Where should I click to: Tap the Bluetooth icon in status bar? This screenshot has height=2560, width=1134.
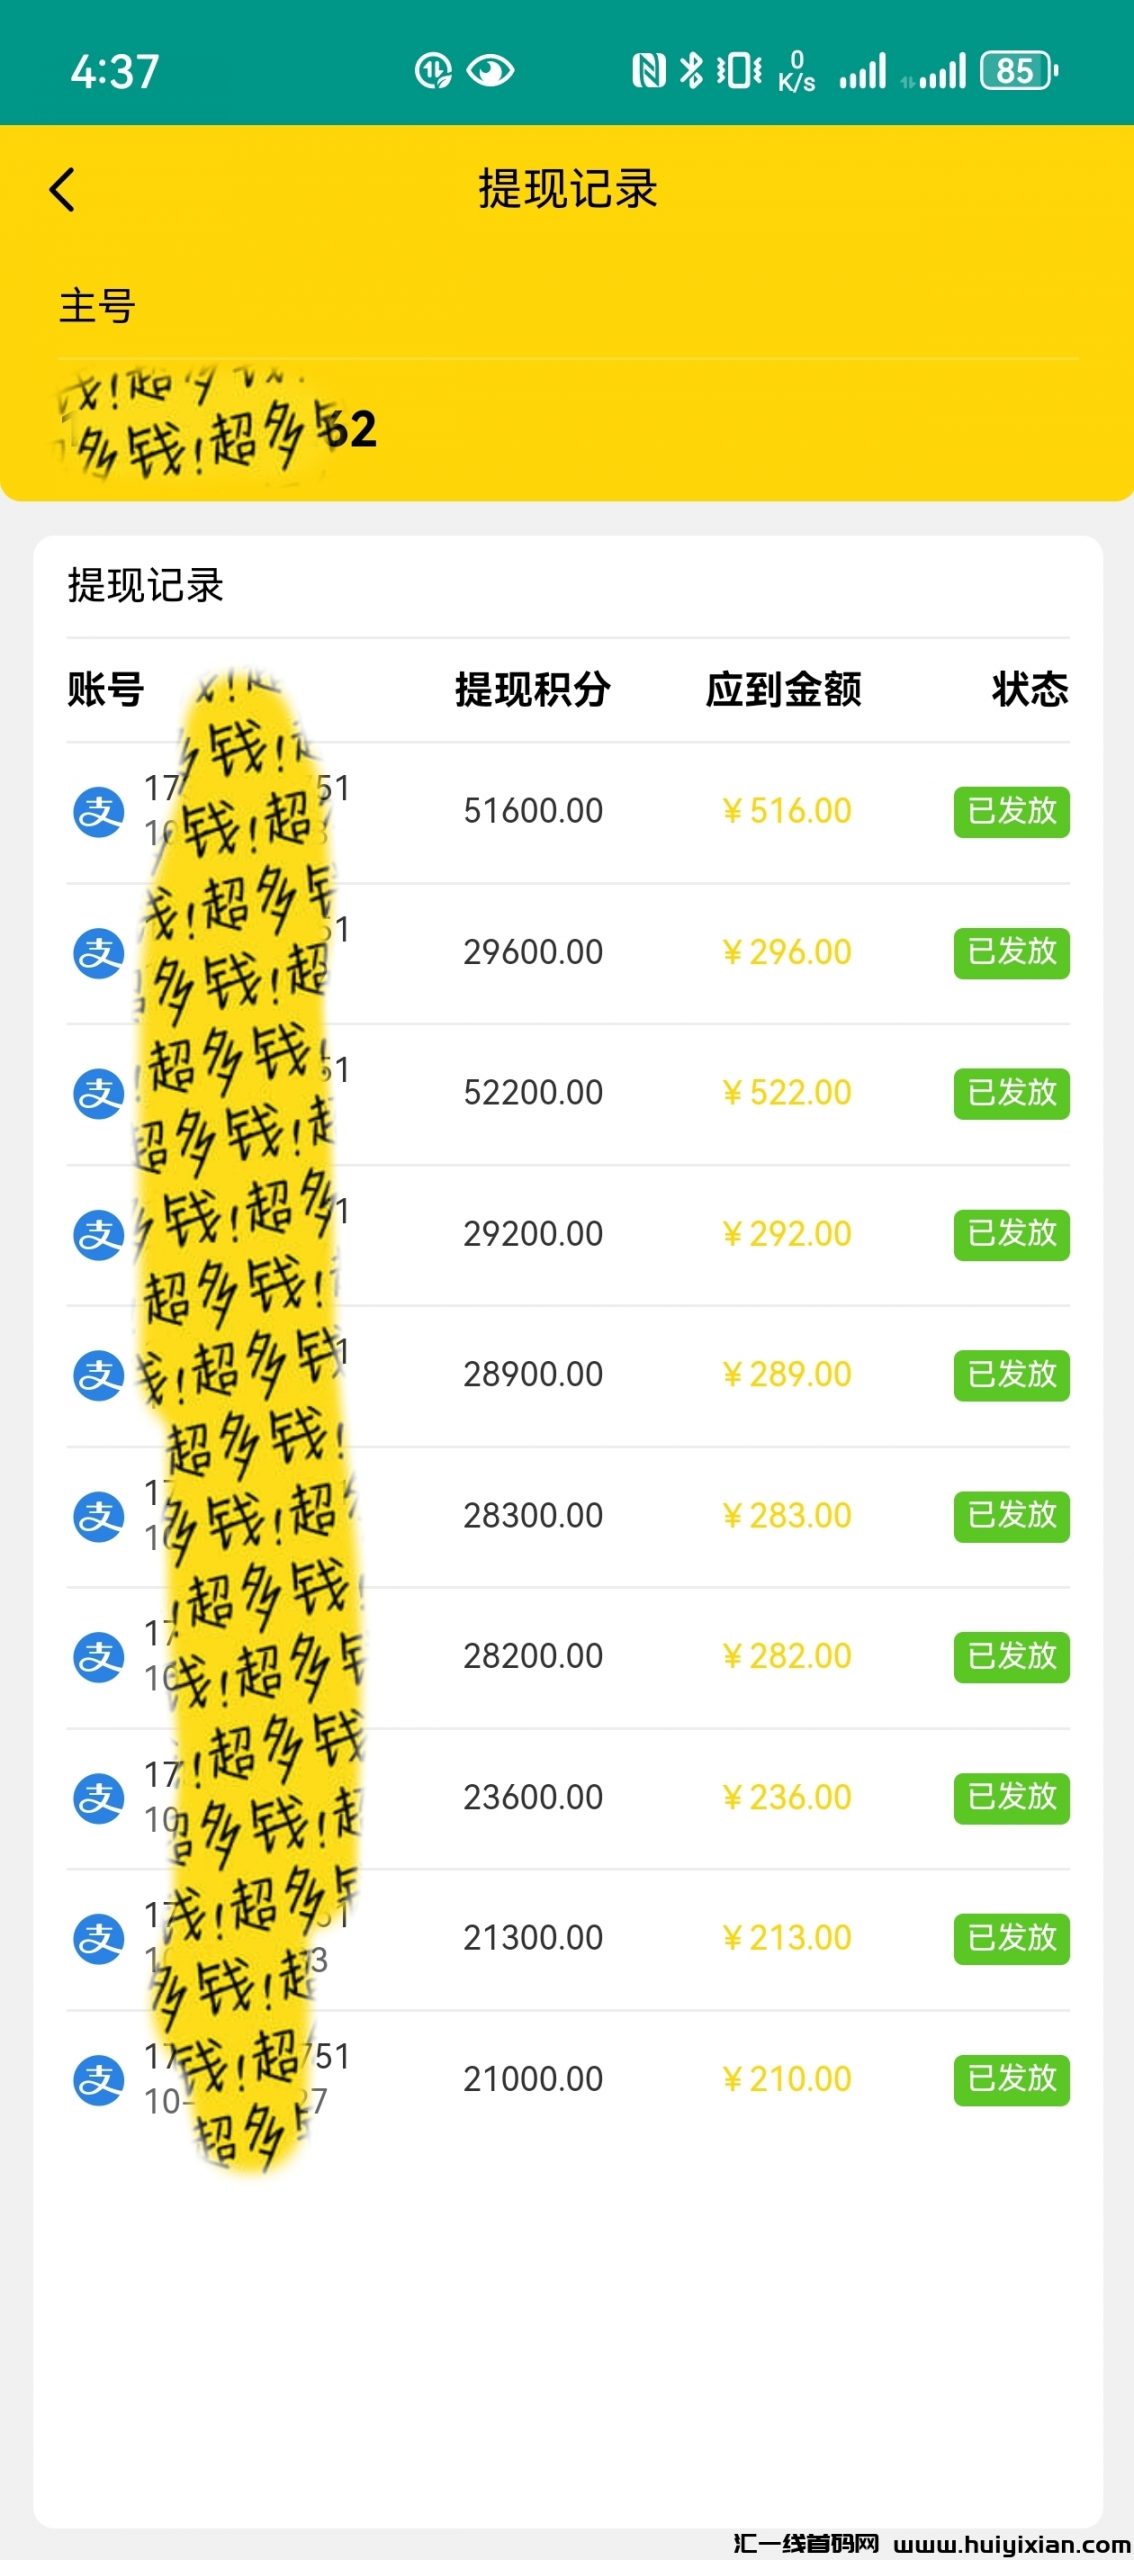[x=691, y=71]
